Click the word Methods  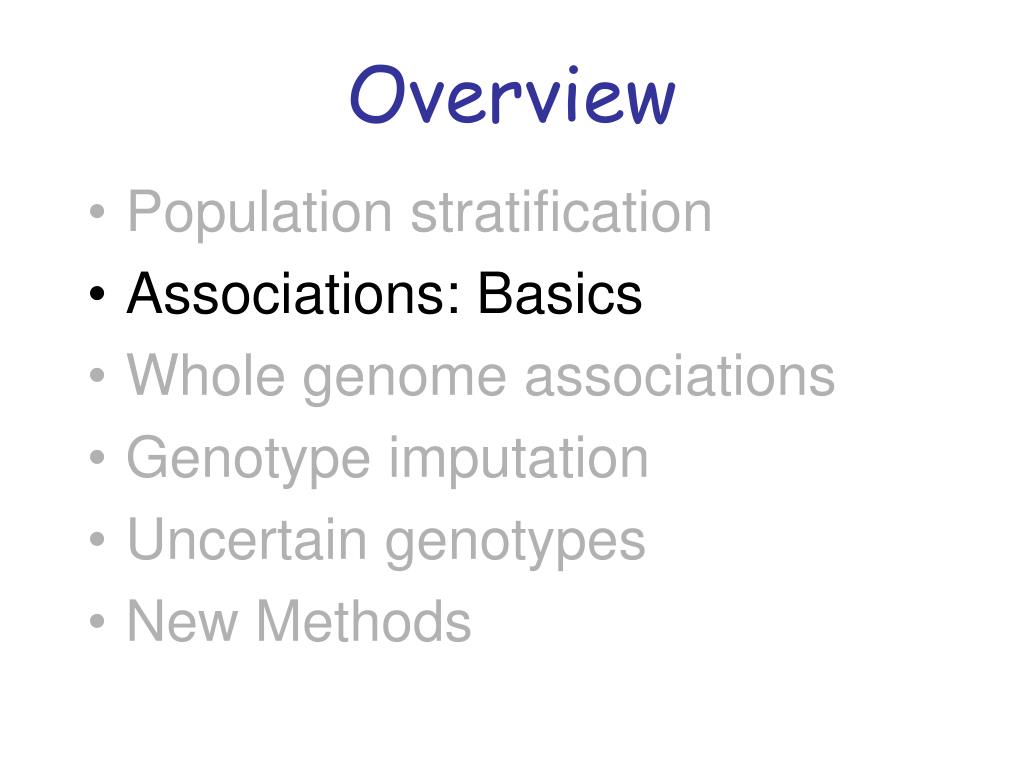tap(364, 621)
